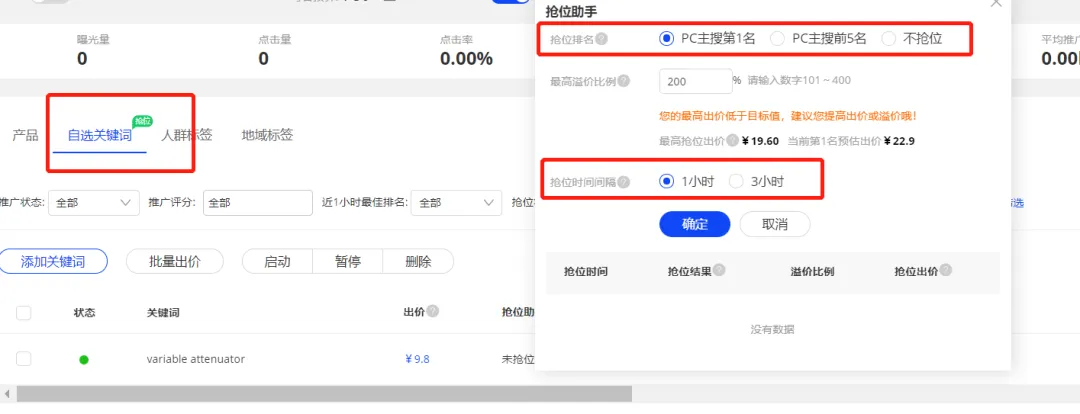Click the scrollbar left arrow
The image size is (1080, 414).
pyautogui.click(x=7, y=394)
